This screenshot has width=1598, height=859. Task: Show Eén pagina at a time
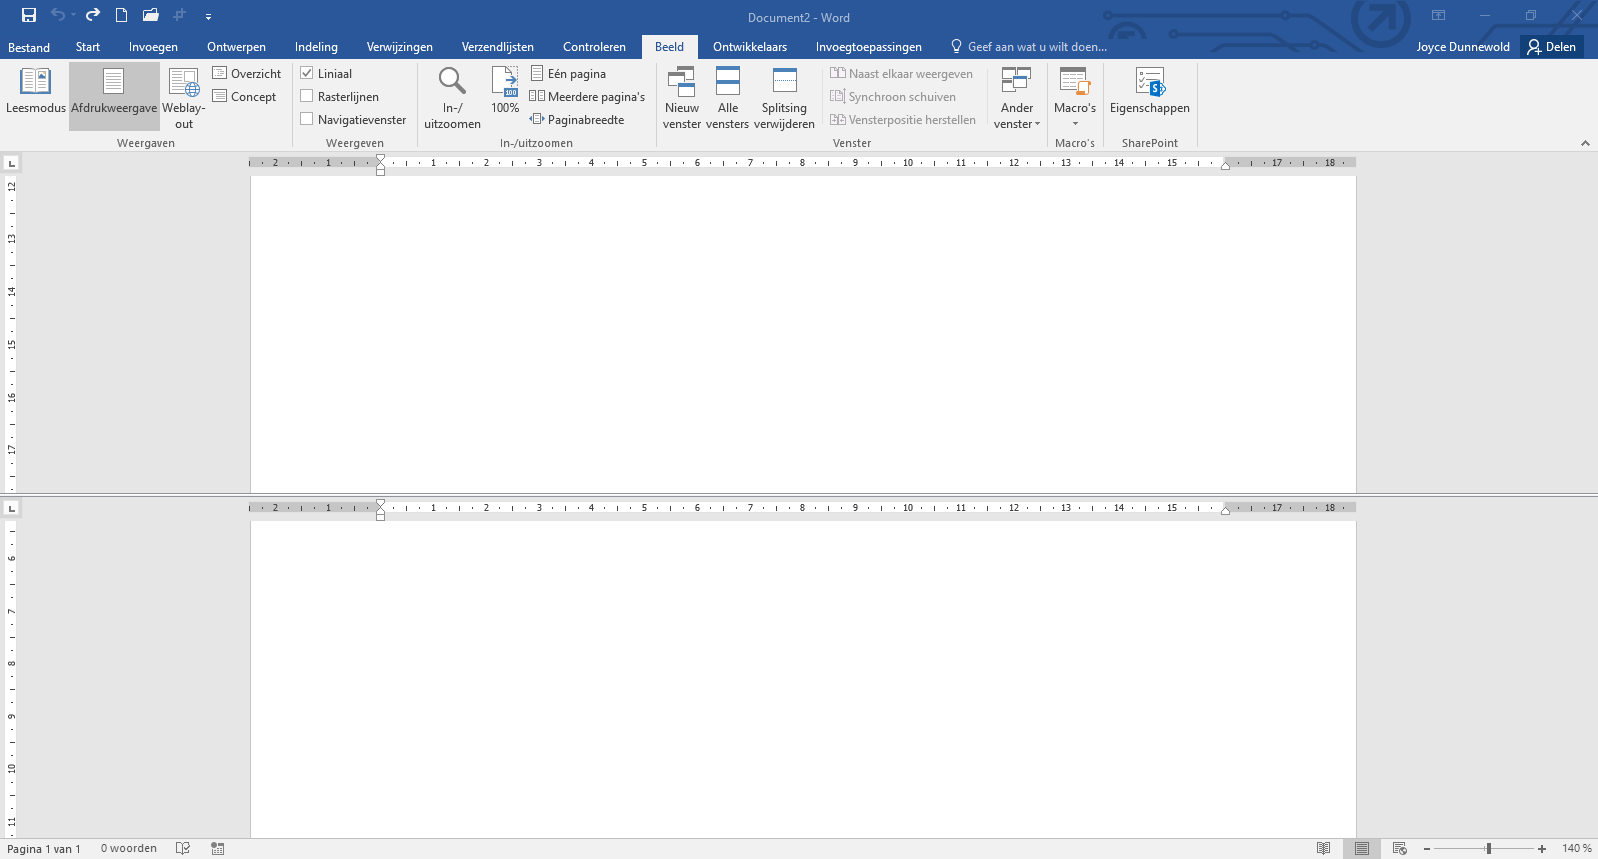[x=568, y=73]
